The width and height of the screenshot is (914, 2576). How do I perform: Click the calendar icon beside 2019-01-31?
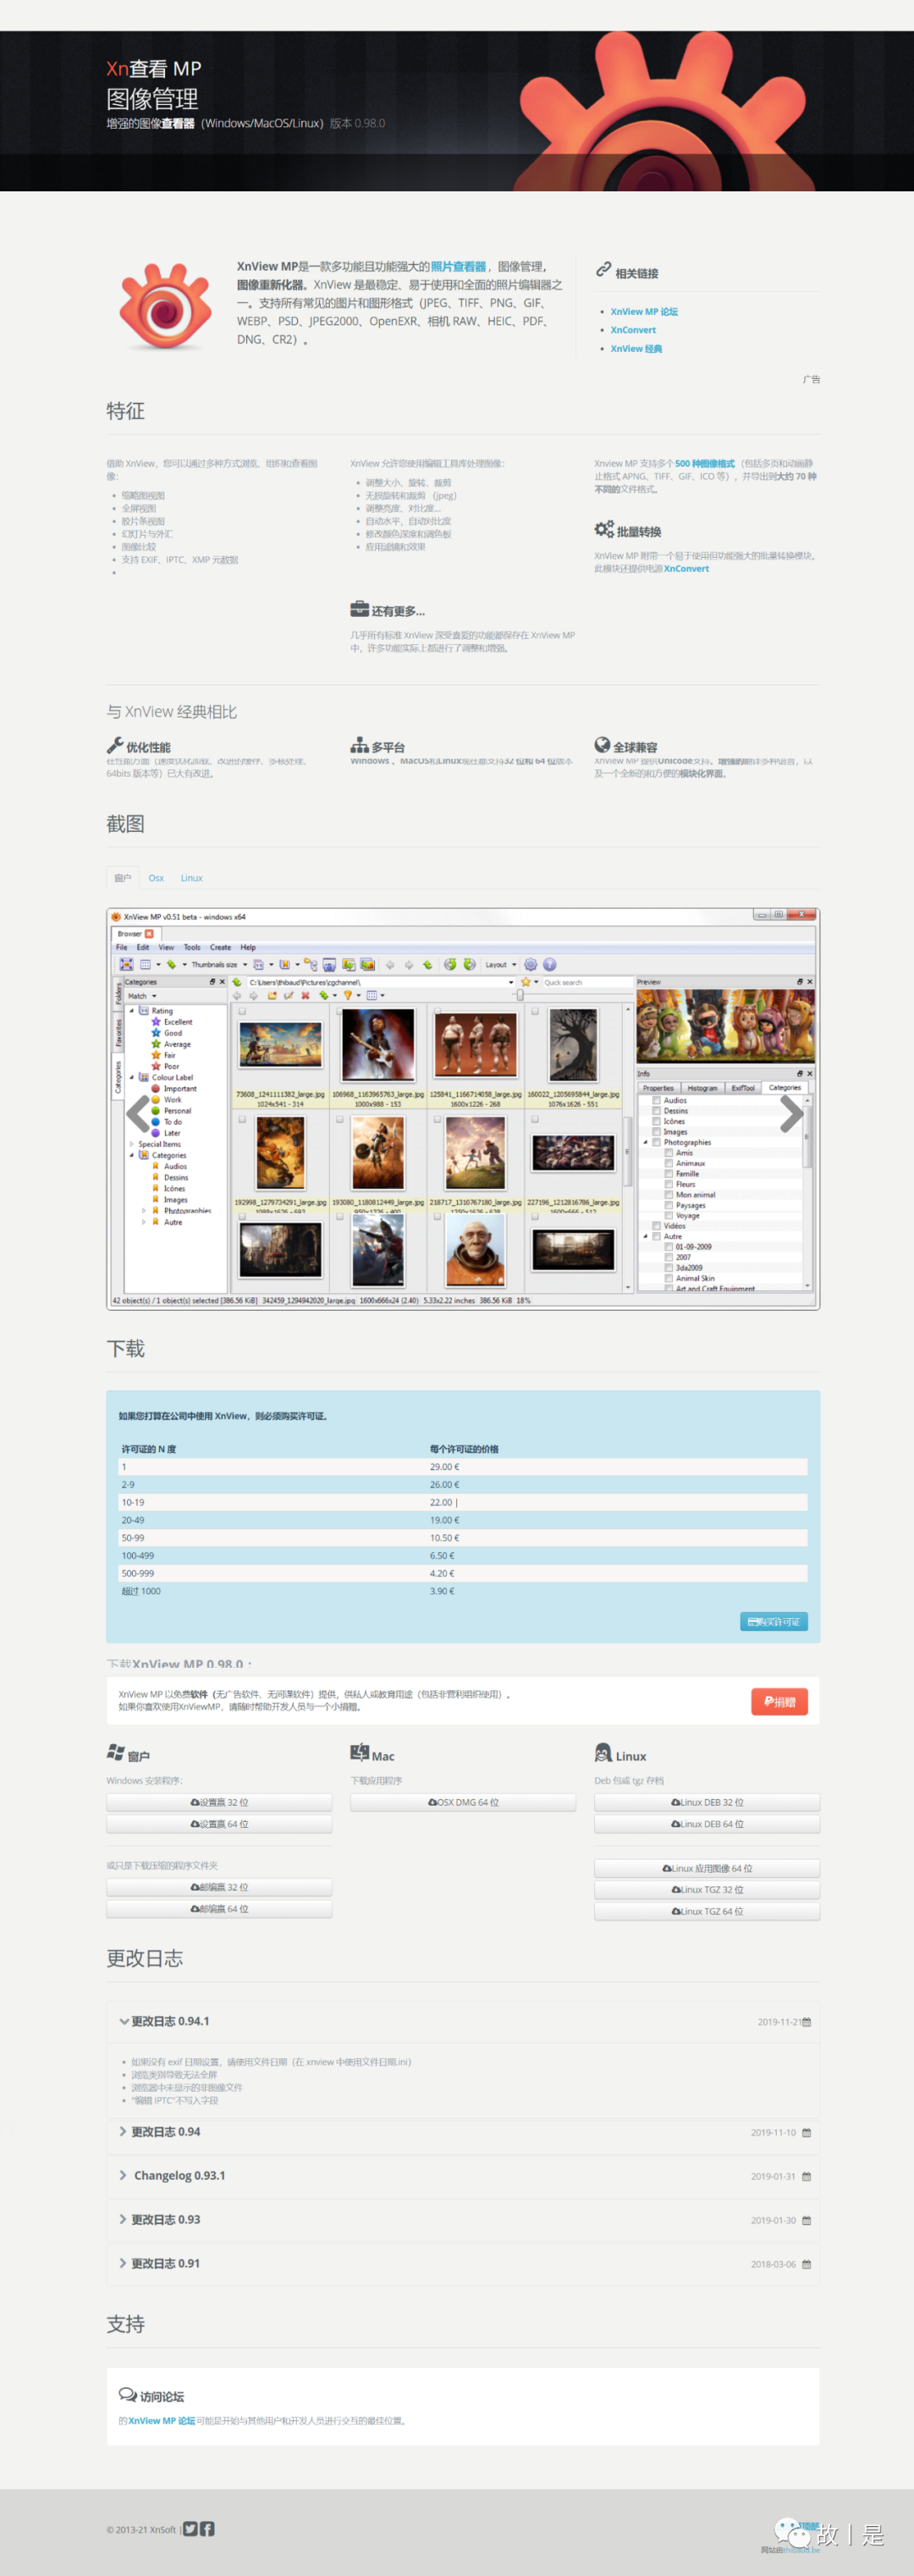806,2176
